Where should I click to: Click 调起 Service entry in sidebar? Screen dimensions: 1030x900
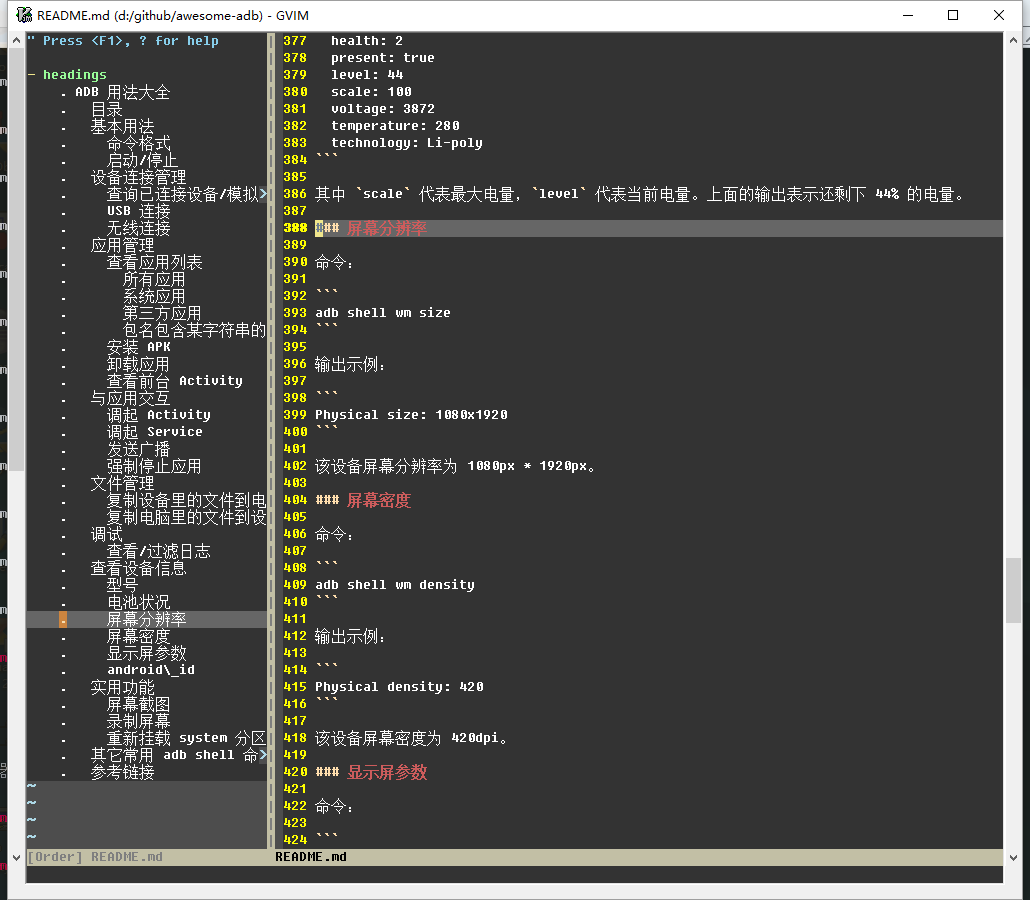coord(154,432)
